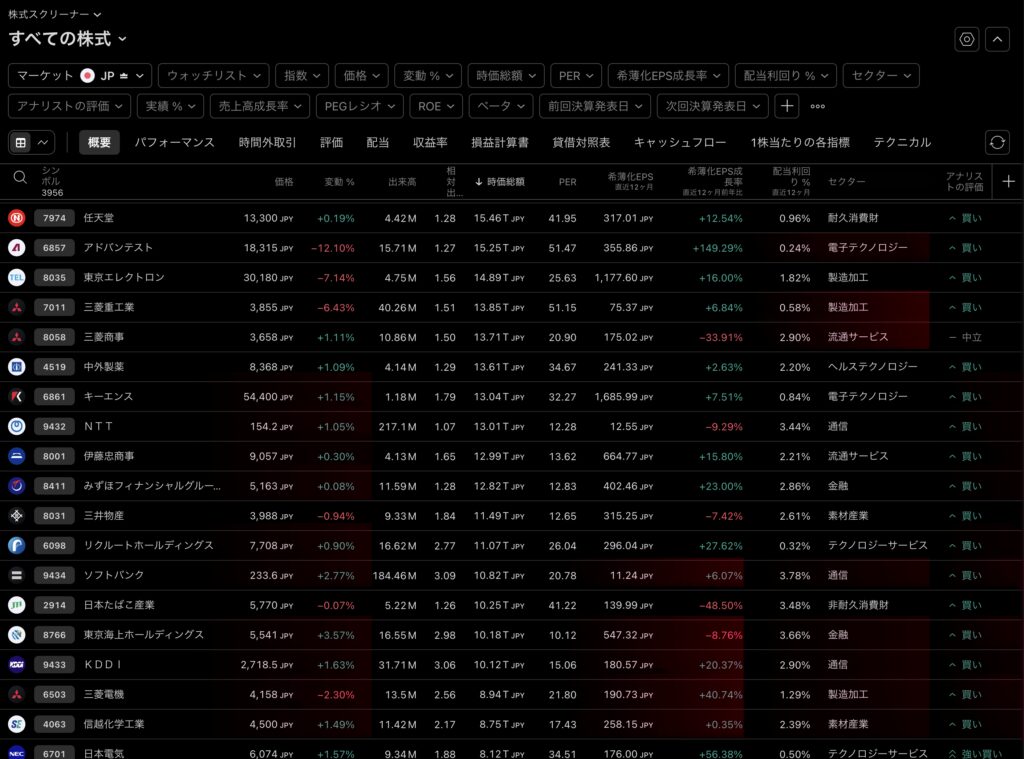Open the 株式スクリーナー type menu
Viewport: 1024px width, 759px height.
coord(55,15)
